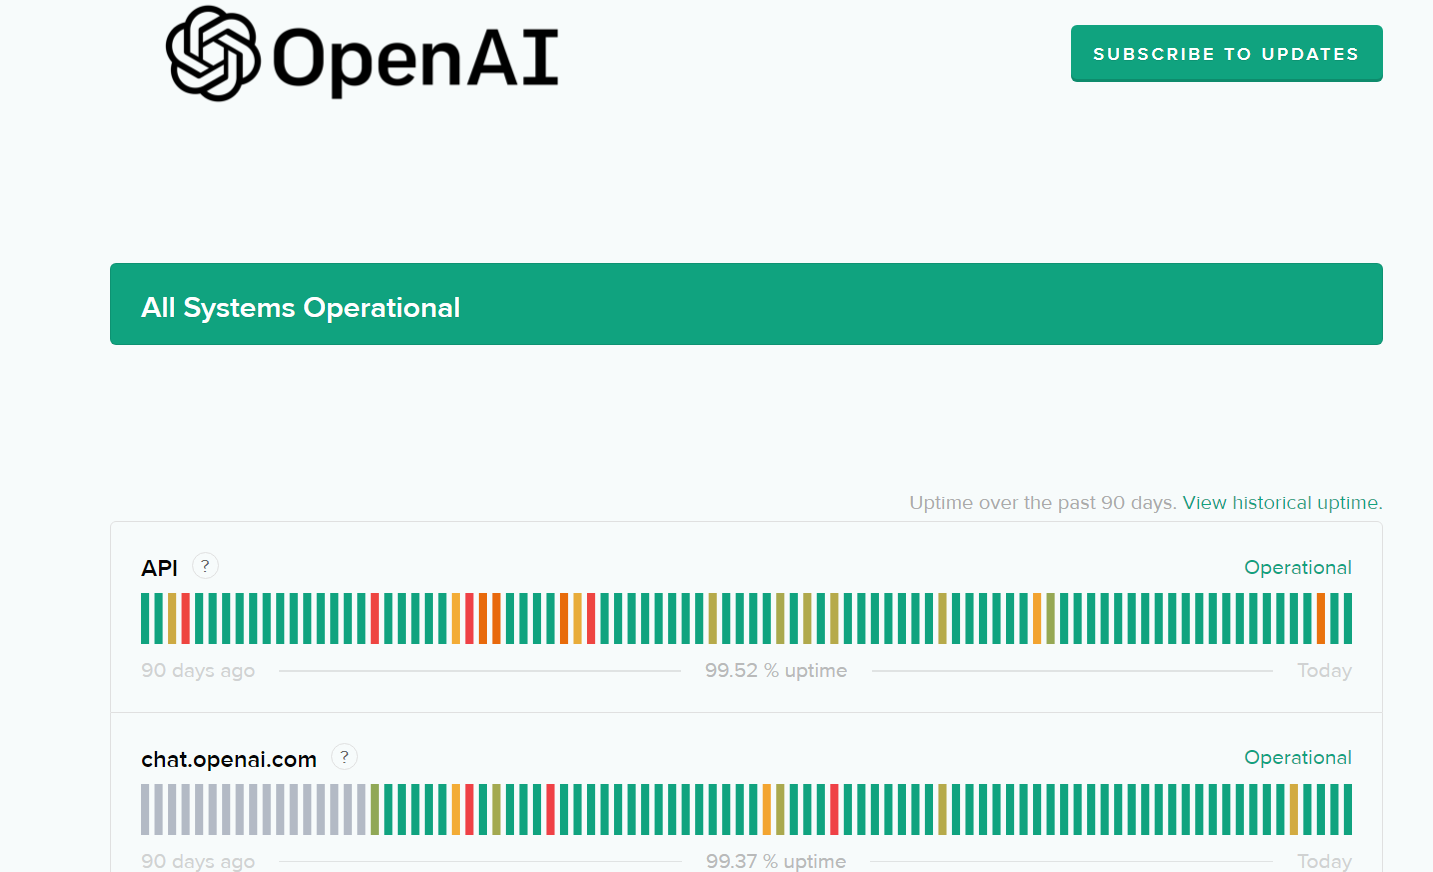Select the yellow bar nearest Today in chat.openai.com row
This screenshot has width=1433, height=872.
[1293, 809]
